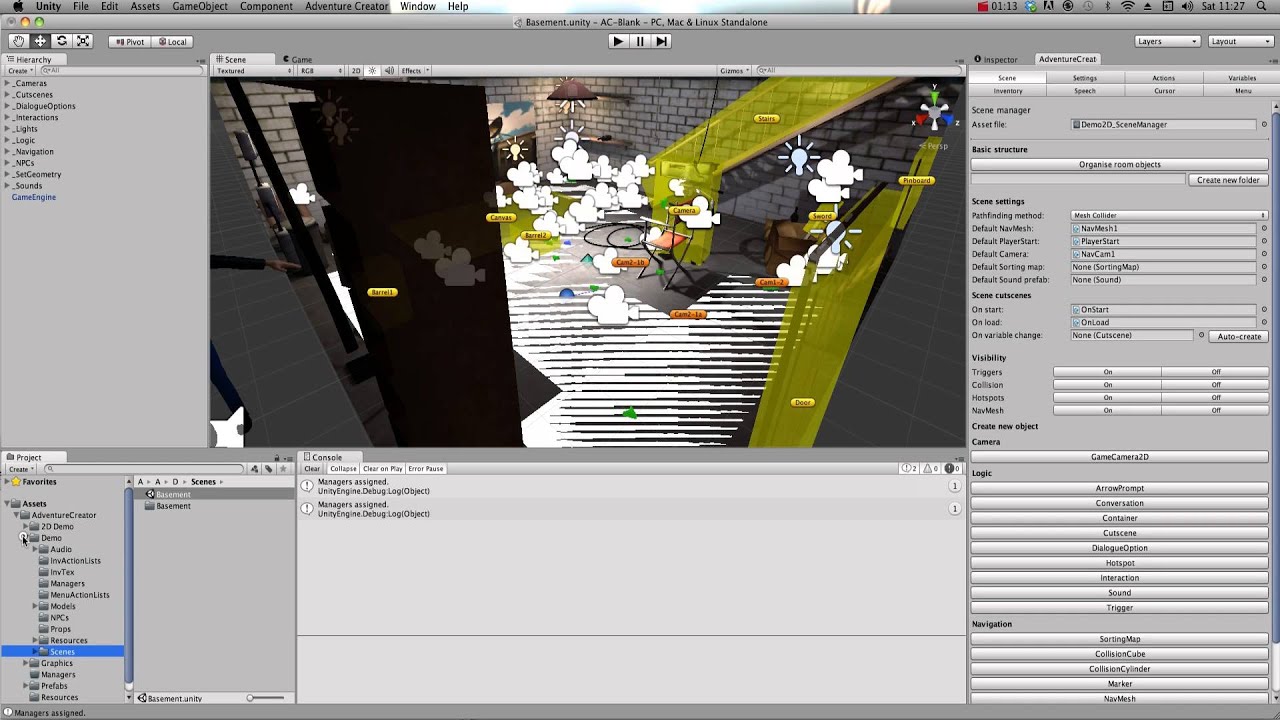Click the Project panel lock icon
Viewport: 1280px width, 720px height.
point(278,458)
